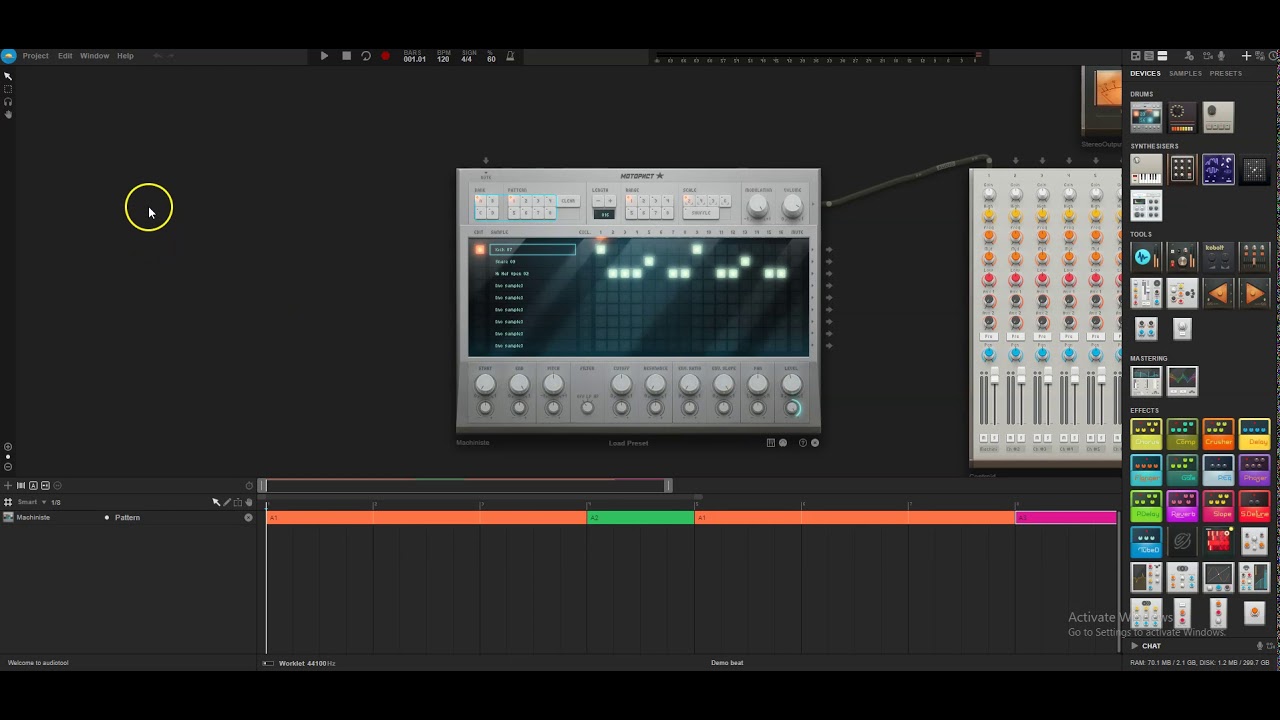
Task: Click the zoom in button on desktop
Action: [x=8, y=447]
